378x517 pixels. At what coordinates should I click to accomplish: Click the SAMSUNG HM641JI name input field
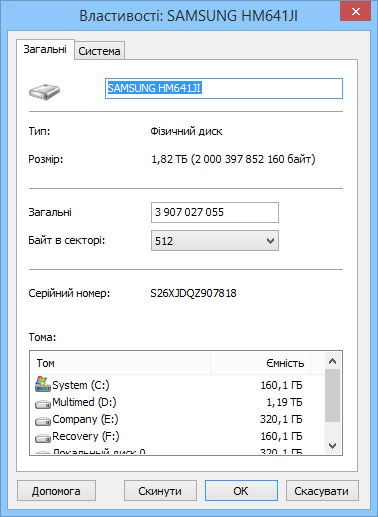pyautogui.click(x=224, y=88)
